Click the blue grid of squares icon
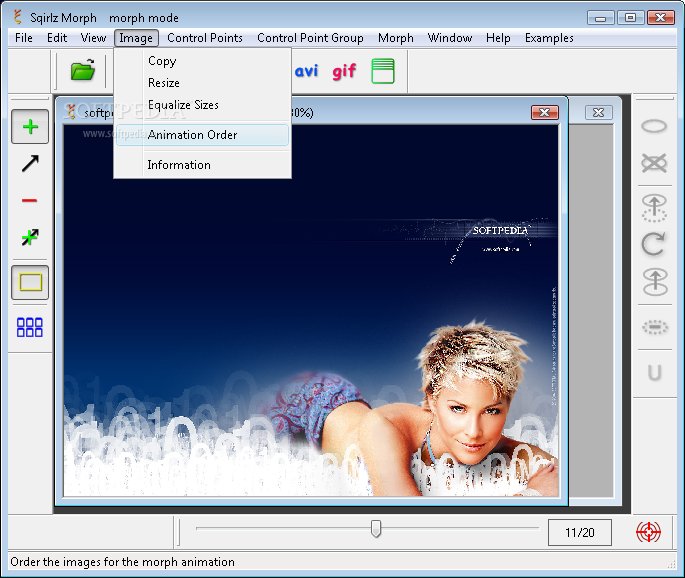This screenshot has height=578, width=685. pos(30,327)
